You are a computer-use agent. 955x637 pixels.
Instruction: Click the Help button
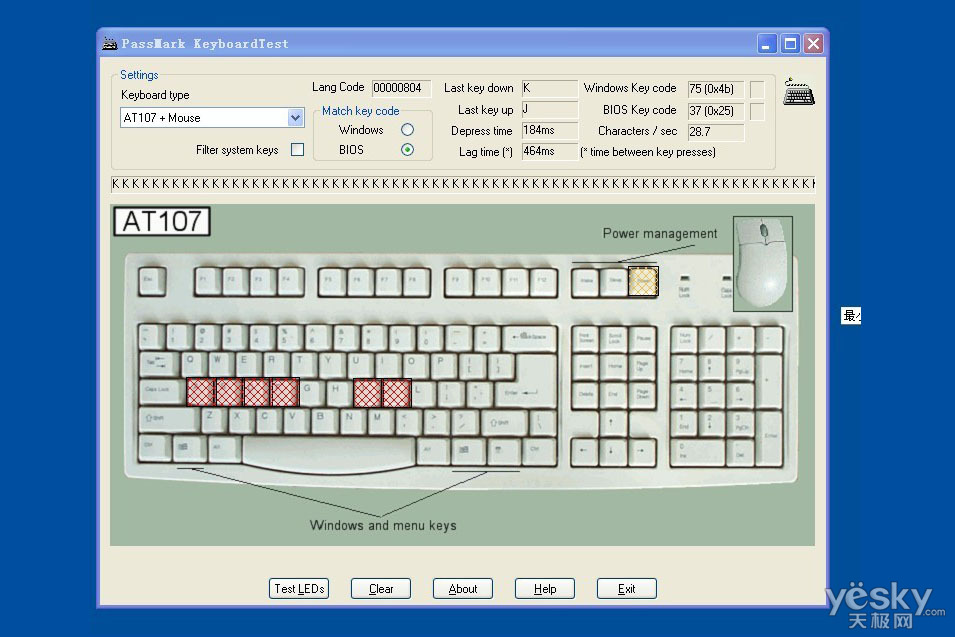(x=544, y=589)
